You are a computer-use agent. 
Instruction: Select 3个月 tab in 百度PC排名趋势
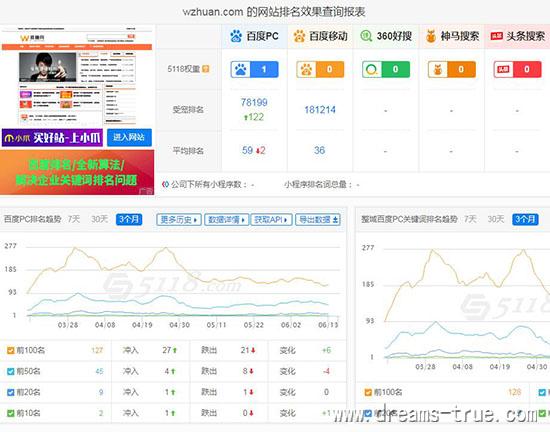(129, 220)
